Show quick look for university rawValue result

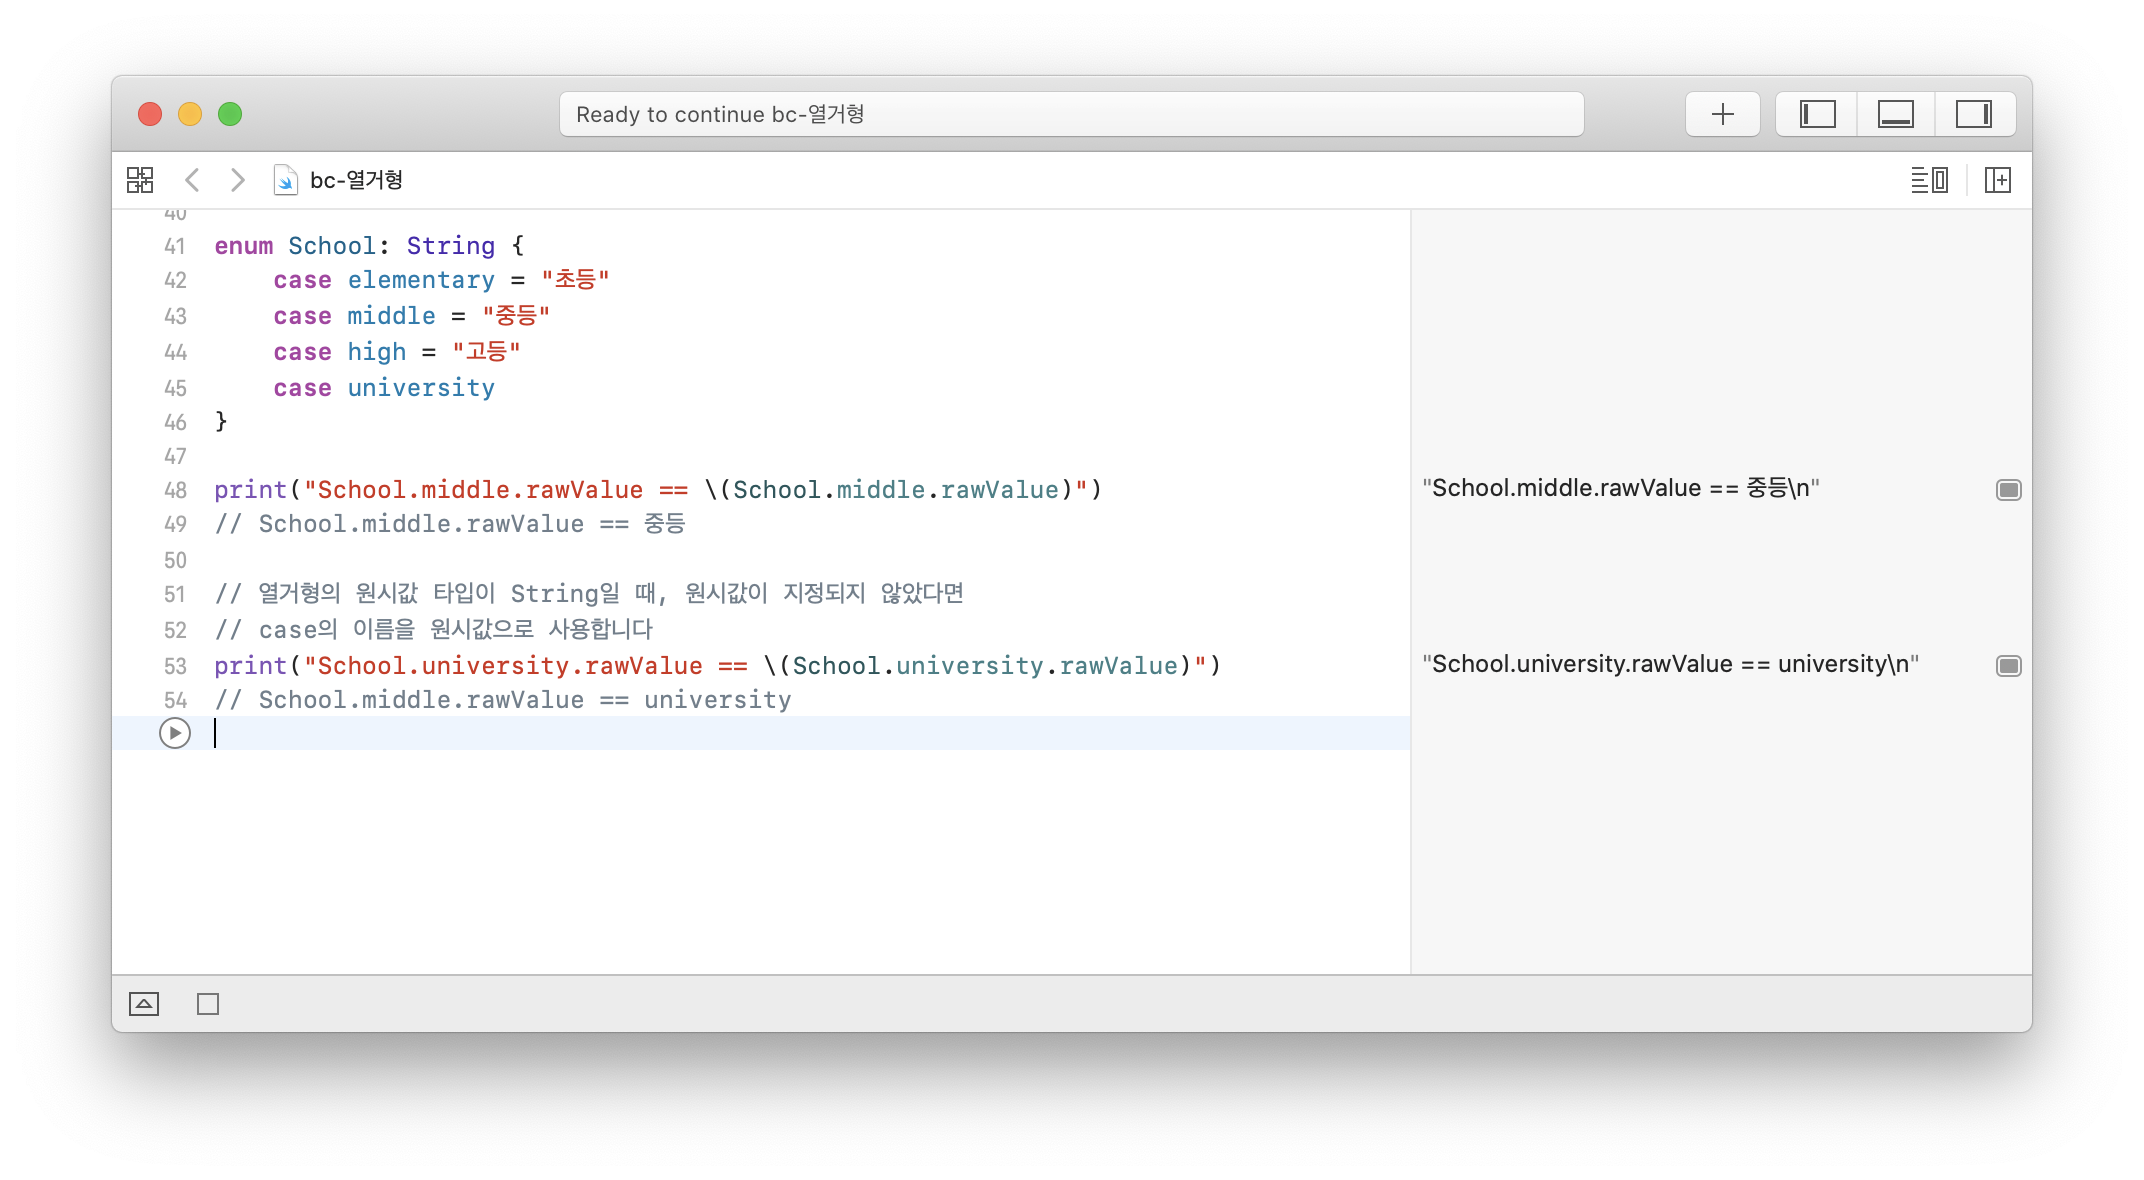tap(2008, 666)
